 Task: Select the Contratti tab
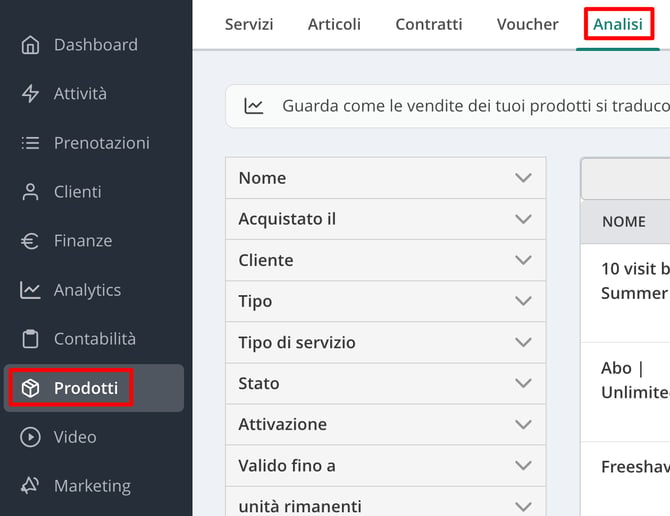(429, 24)
